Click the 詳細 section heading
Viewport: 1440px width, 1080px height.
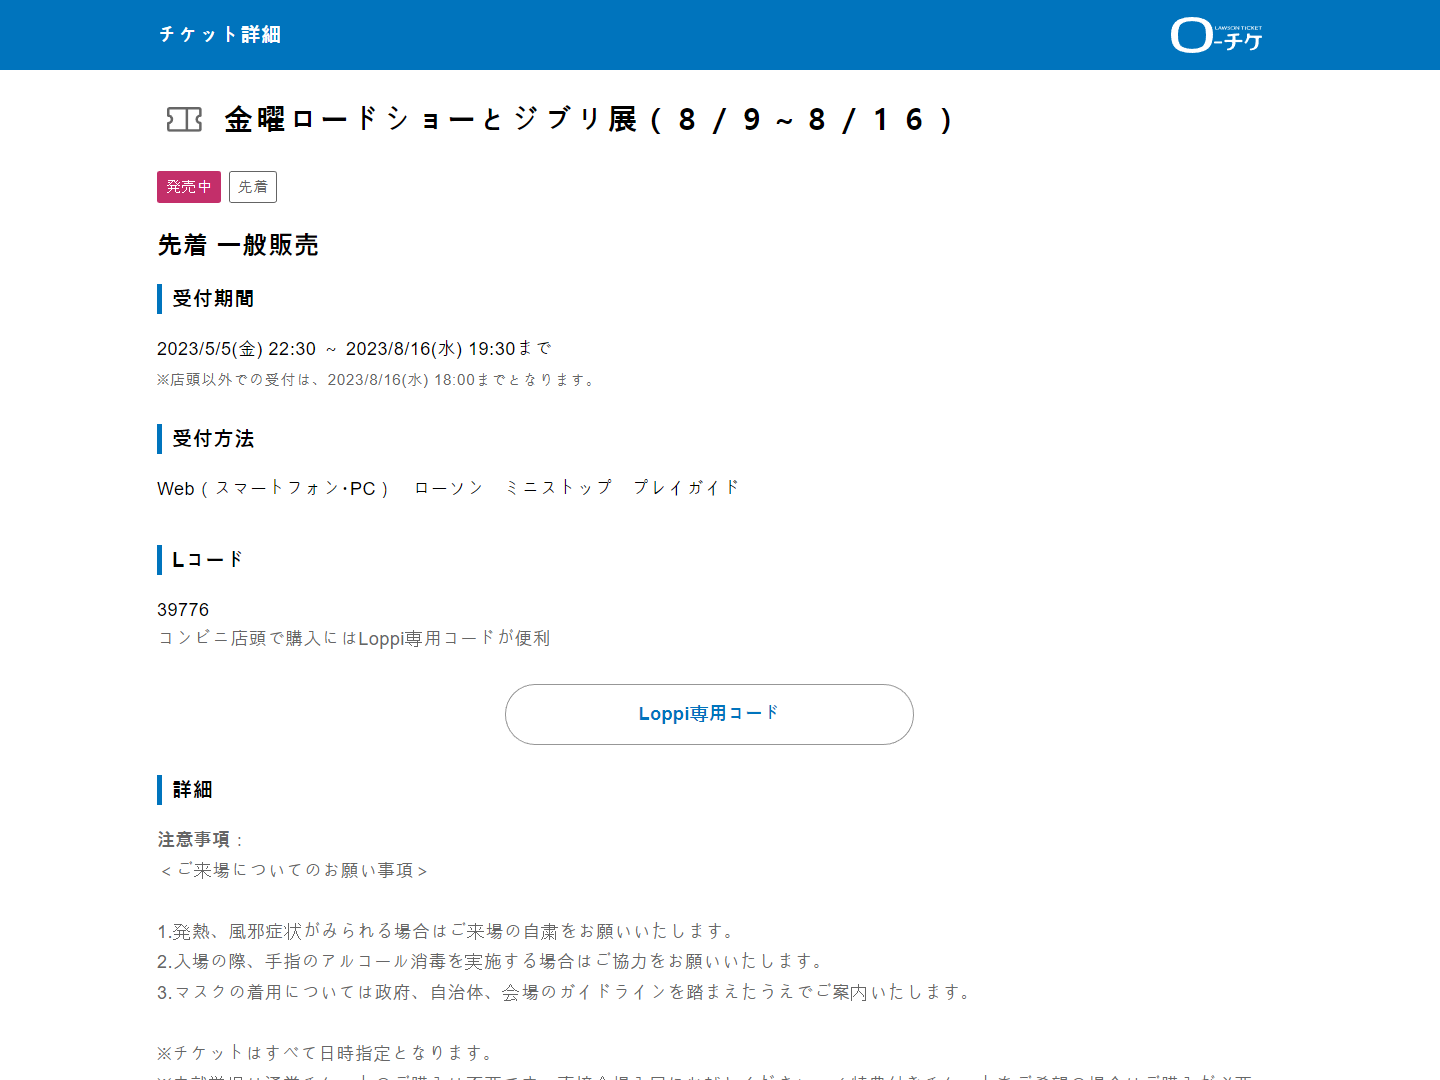[x=192, y=790]
